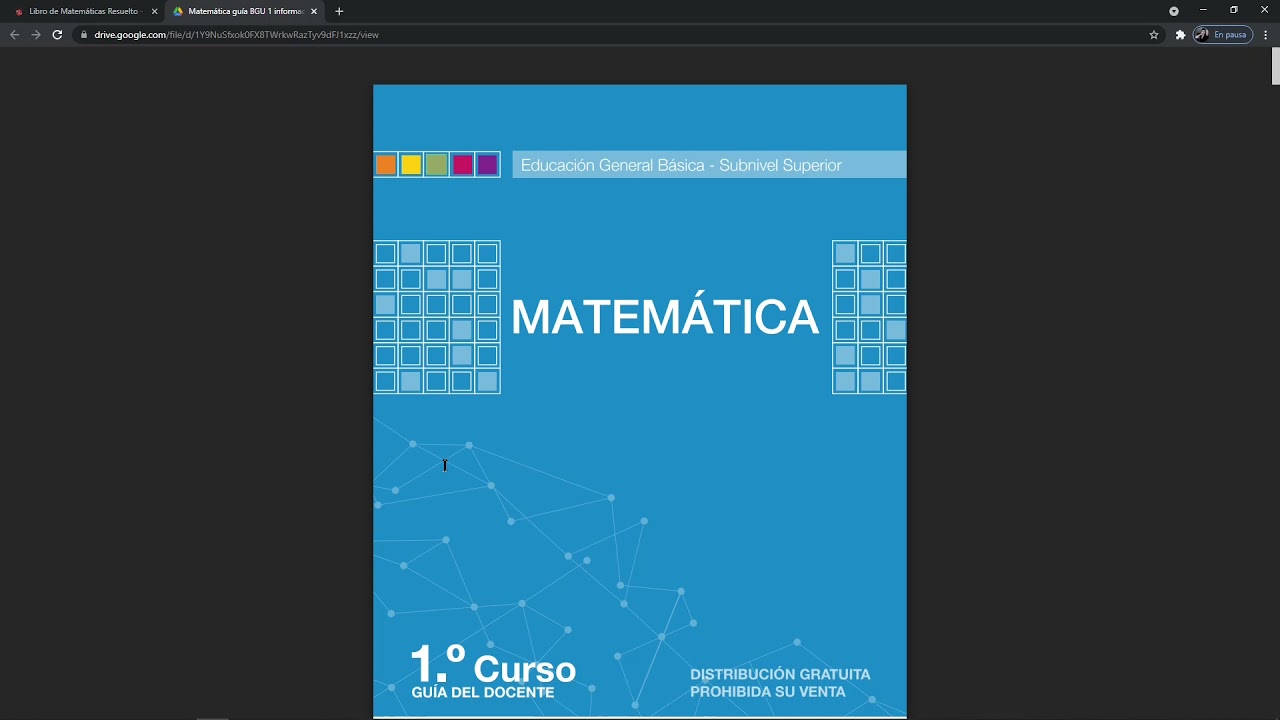Click the MATEMÁTICA title on the cover
The image size is (1280, 720).
click(665, 317)
